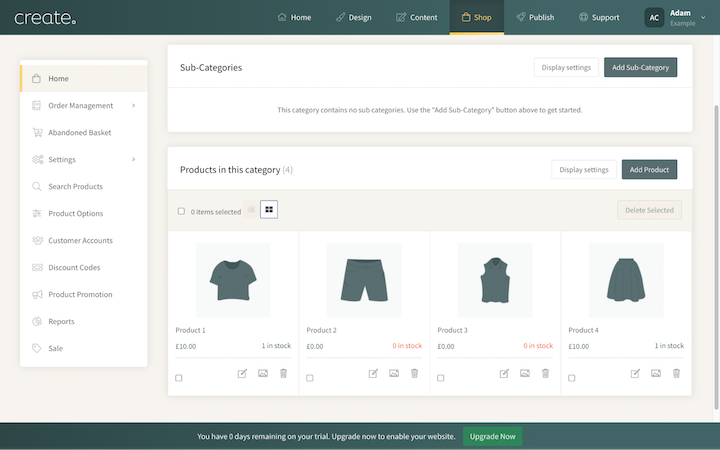Open image manager for Product 2
This screenshot has width=720, height=450.
tap(394, 373)
